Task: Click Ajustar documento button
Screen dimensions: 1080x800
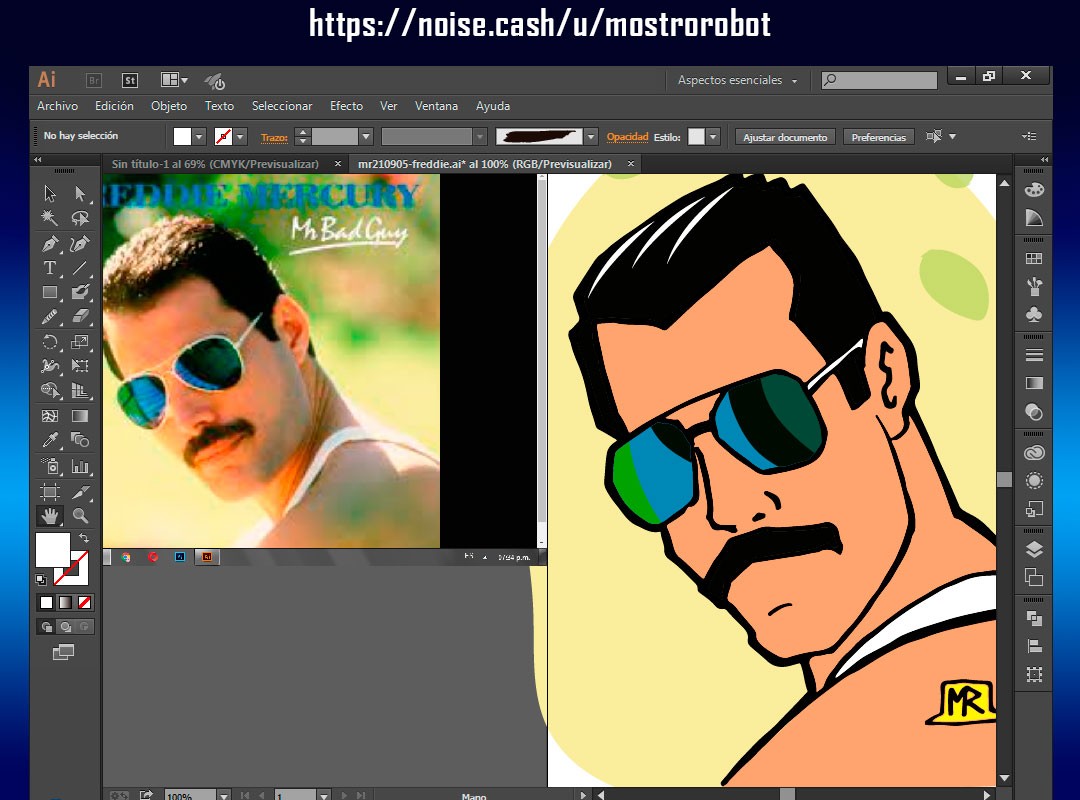Action: click(x=785, y=137)
